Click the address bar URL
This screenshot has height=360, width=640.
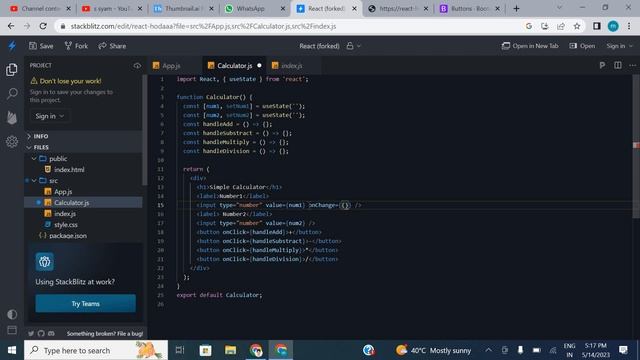click(x=203, y=26)
